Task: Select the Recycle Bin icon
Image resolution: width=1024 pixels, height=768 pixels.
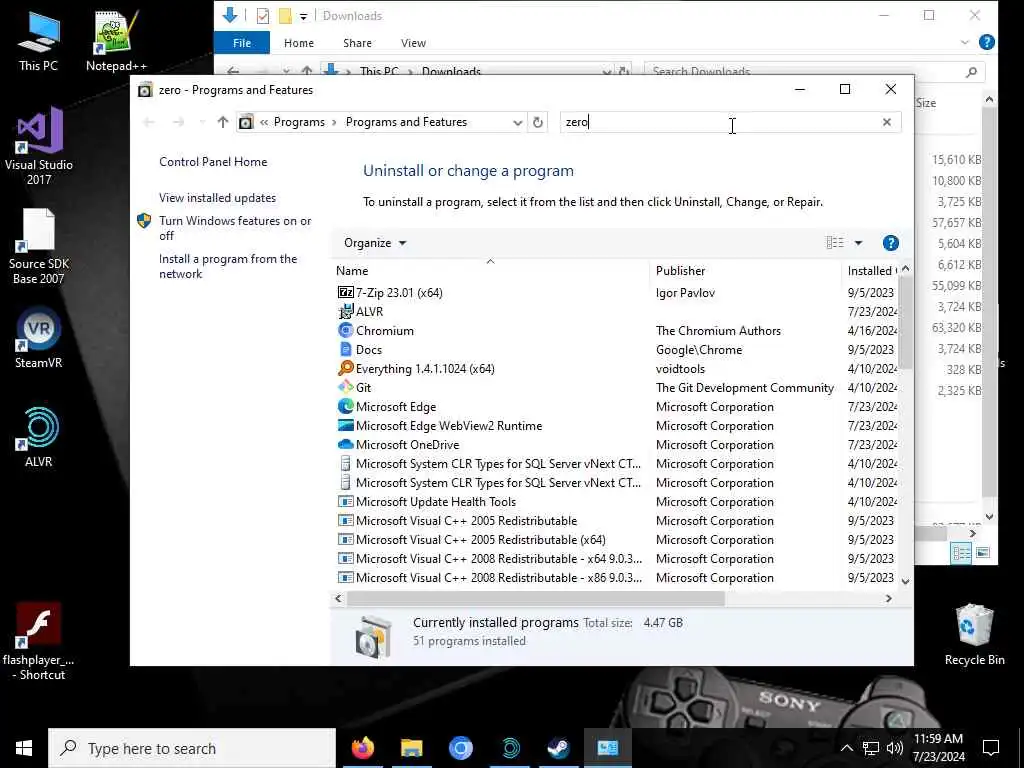Action: click(974, 634)
